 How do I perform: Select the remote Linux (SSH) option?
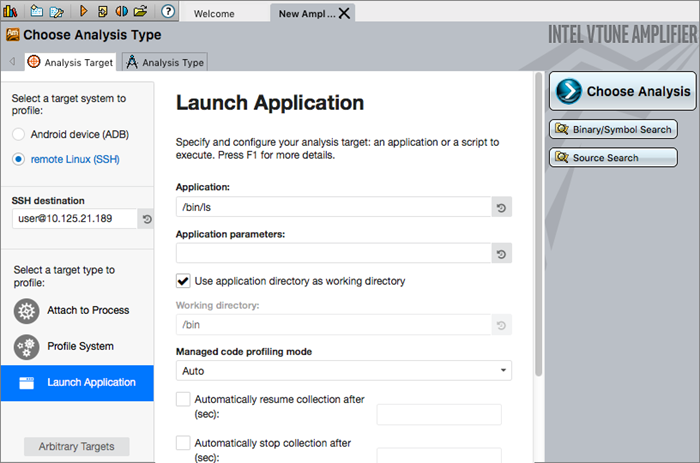coord(18,159)
